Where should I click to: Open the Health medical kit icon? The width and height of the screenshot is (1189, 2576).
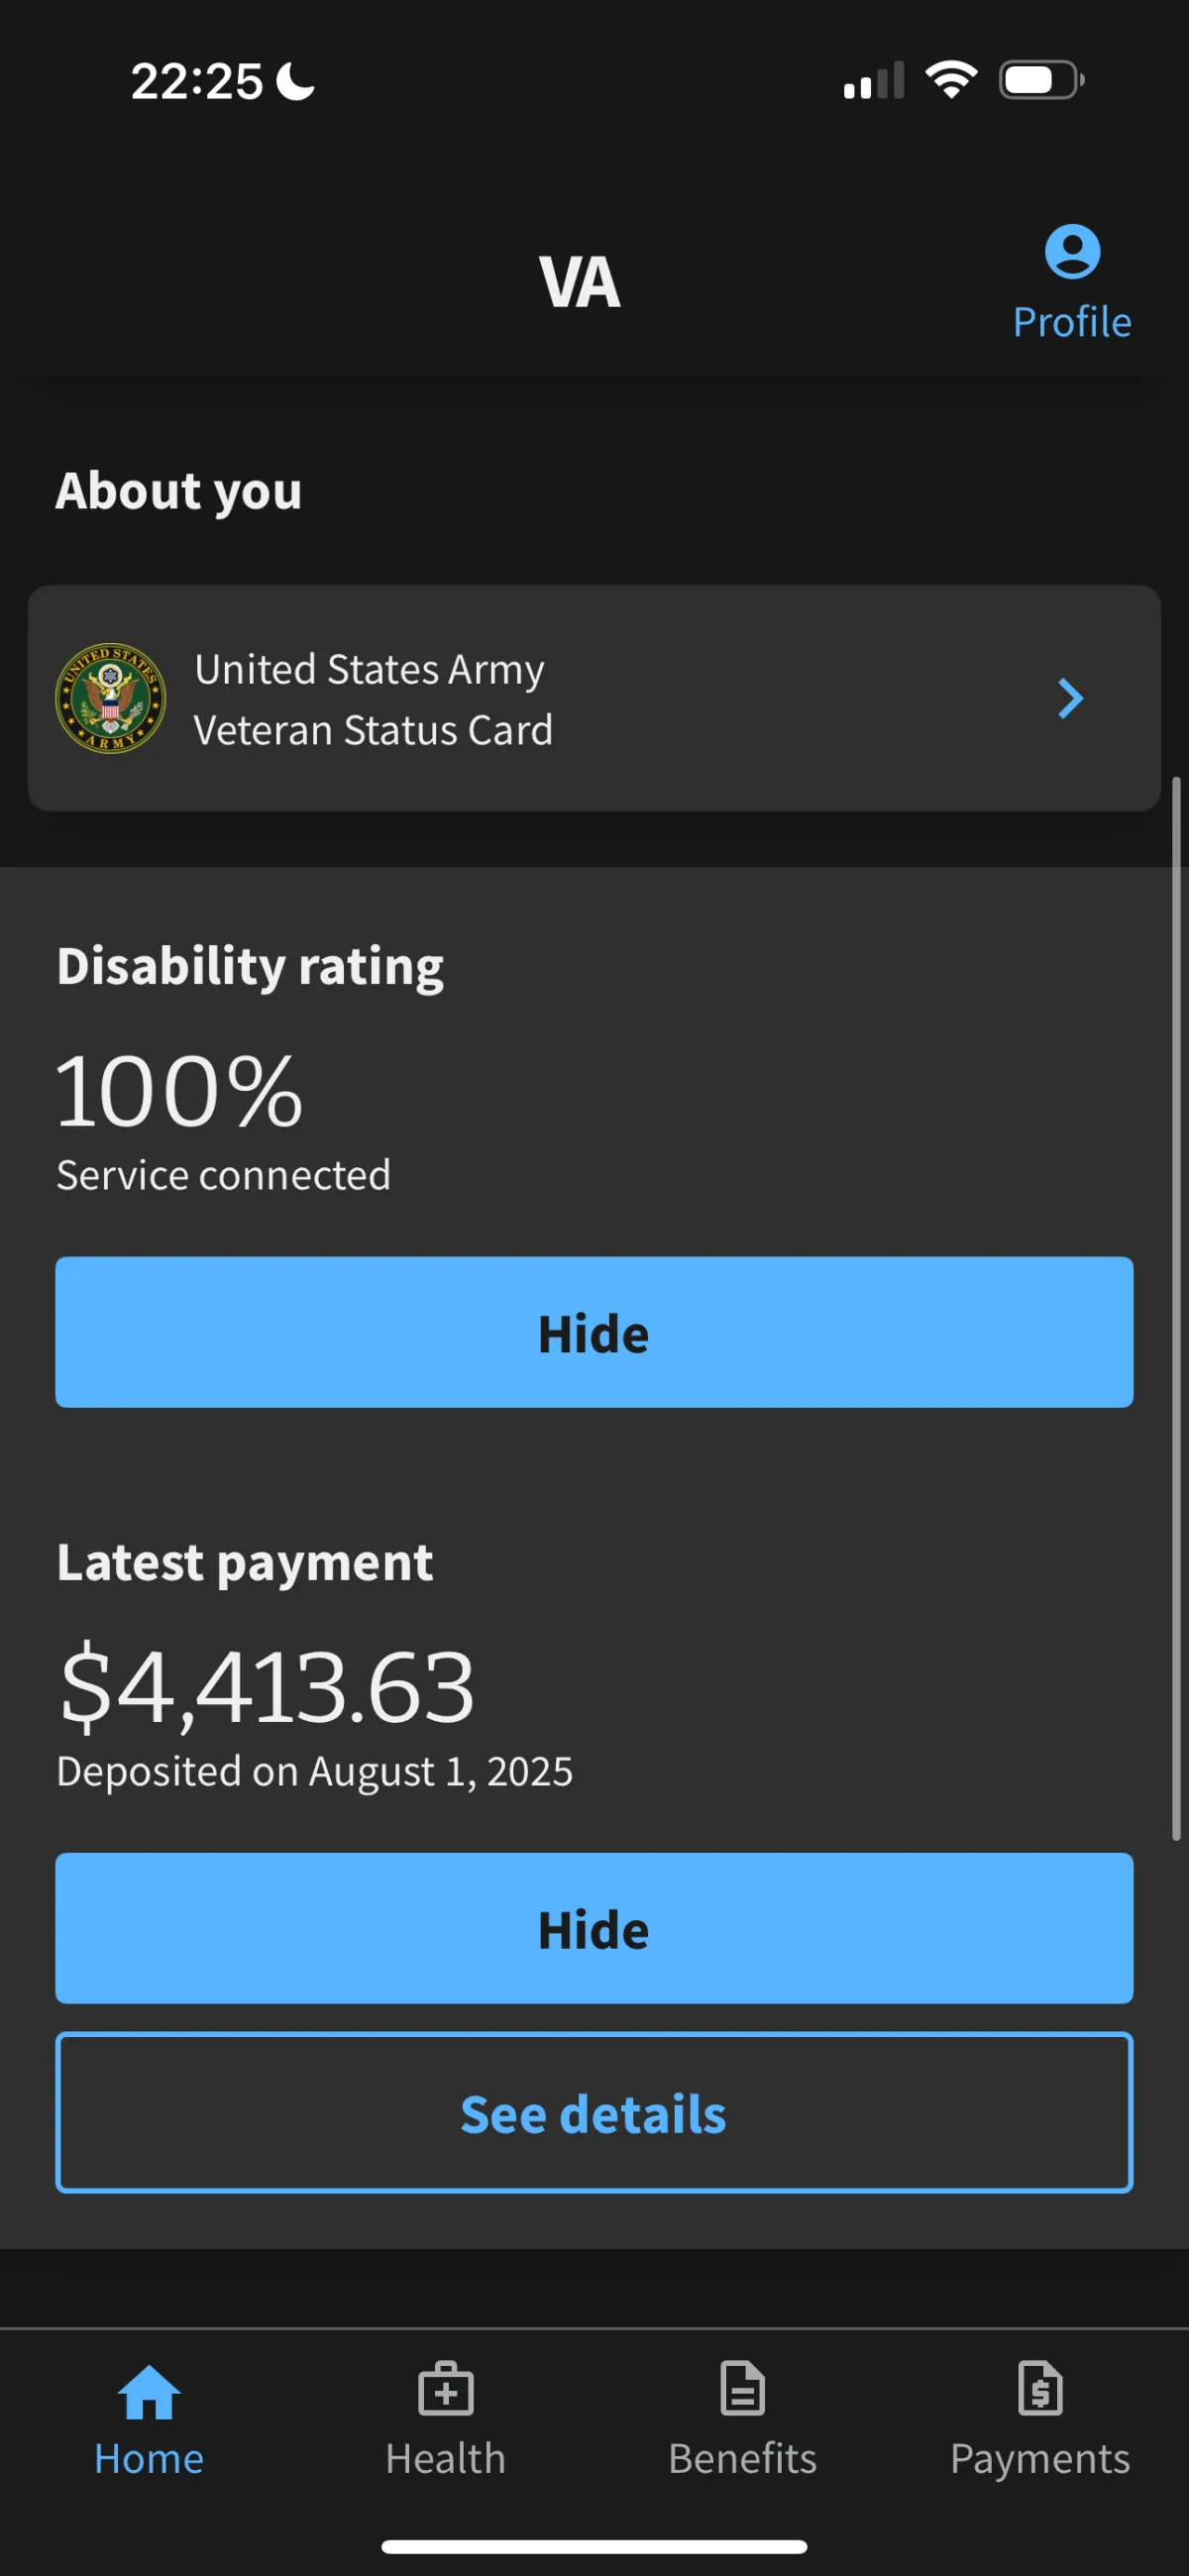click(446, 2389)
